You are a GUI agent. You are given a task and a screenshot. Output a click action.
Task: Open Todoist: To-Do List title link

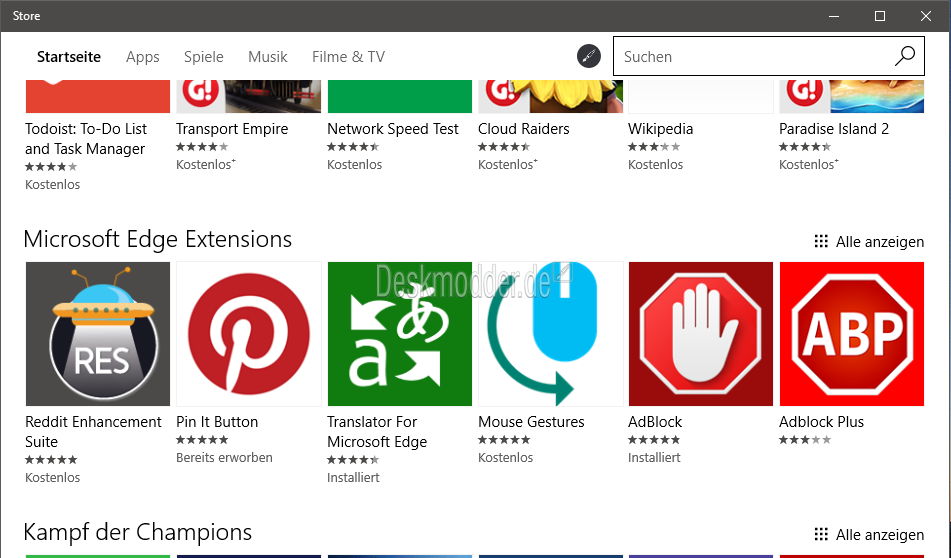(86, 139)
